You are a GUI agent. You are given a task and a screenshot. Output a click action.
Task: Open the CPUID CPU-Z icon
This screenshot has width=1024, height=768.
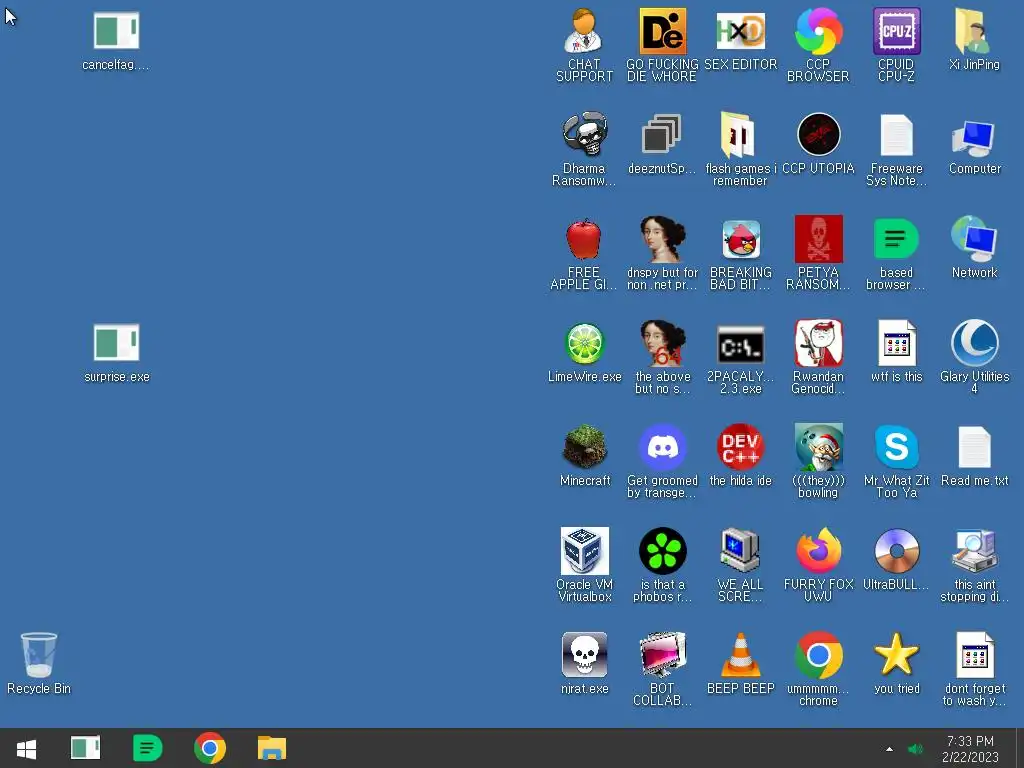click(897, 31)
